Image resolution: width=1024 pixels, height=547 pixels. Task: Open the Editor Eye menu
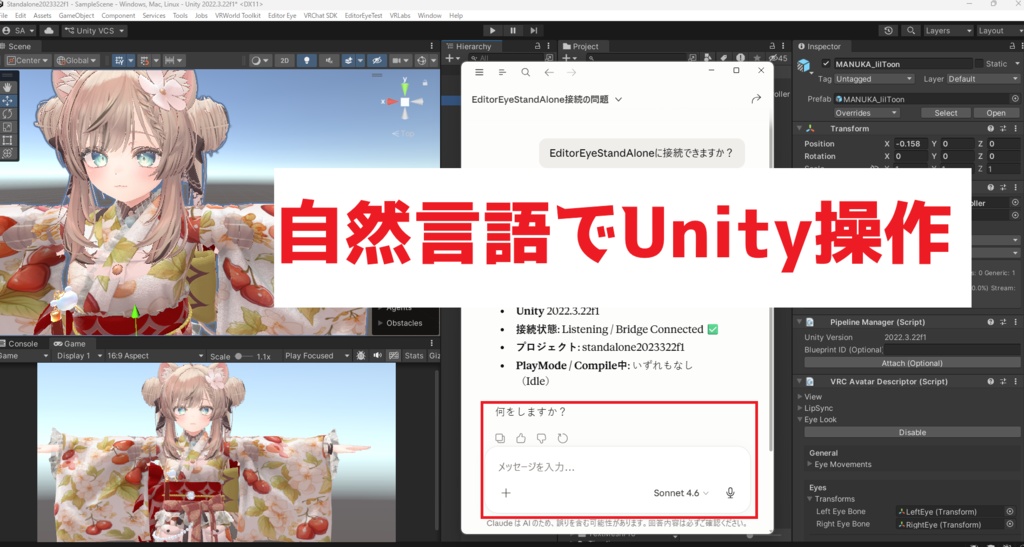[x=282, y=15]
